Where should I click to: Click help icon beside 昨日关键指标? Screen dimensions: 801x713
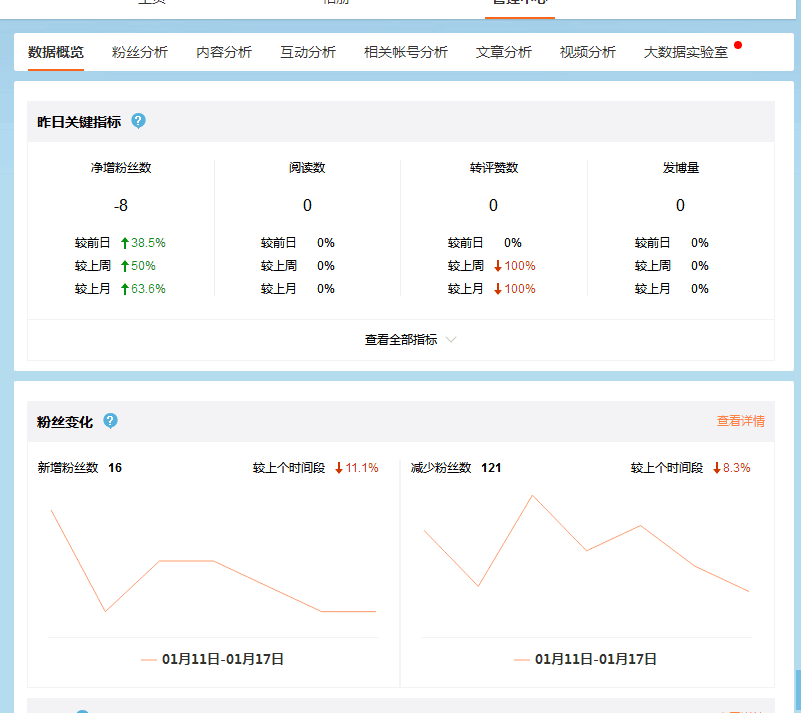[x=139, y=121]
